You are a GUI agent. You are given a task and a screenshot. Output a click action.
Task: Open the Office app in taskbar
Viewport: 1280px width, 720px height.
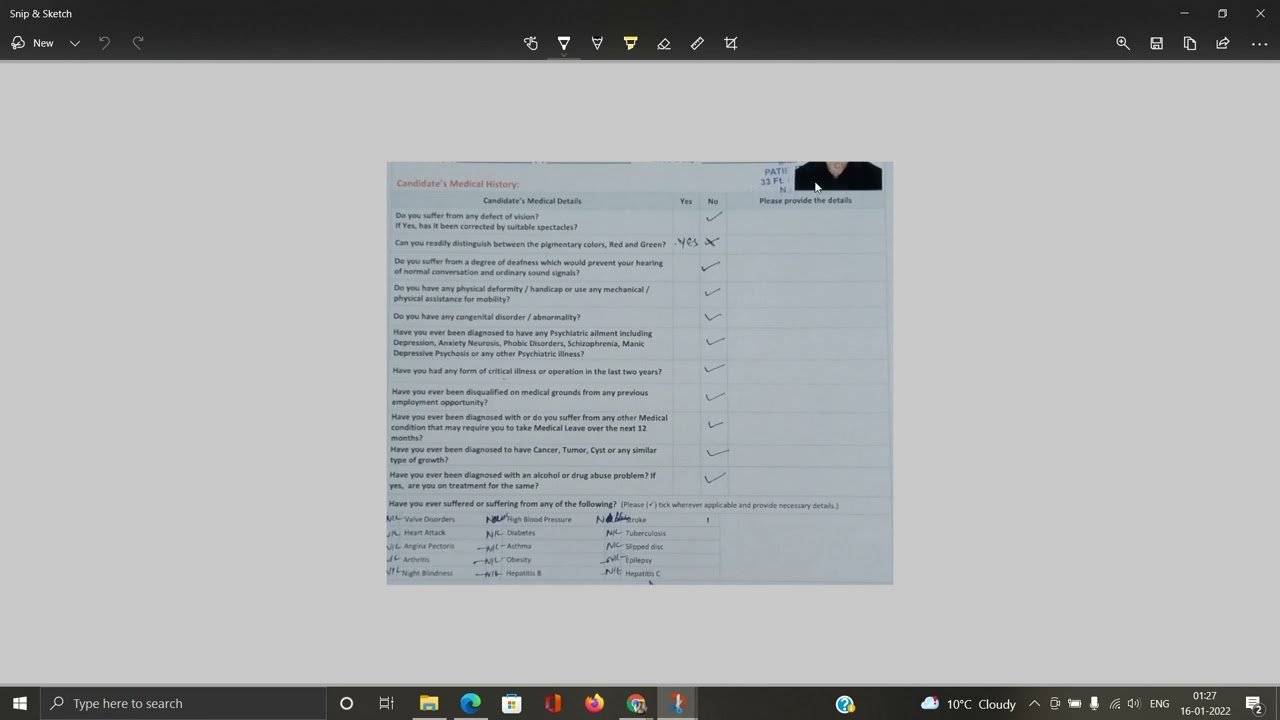coord(553,703)
